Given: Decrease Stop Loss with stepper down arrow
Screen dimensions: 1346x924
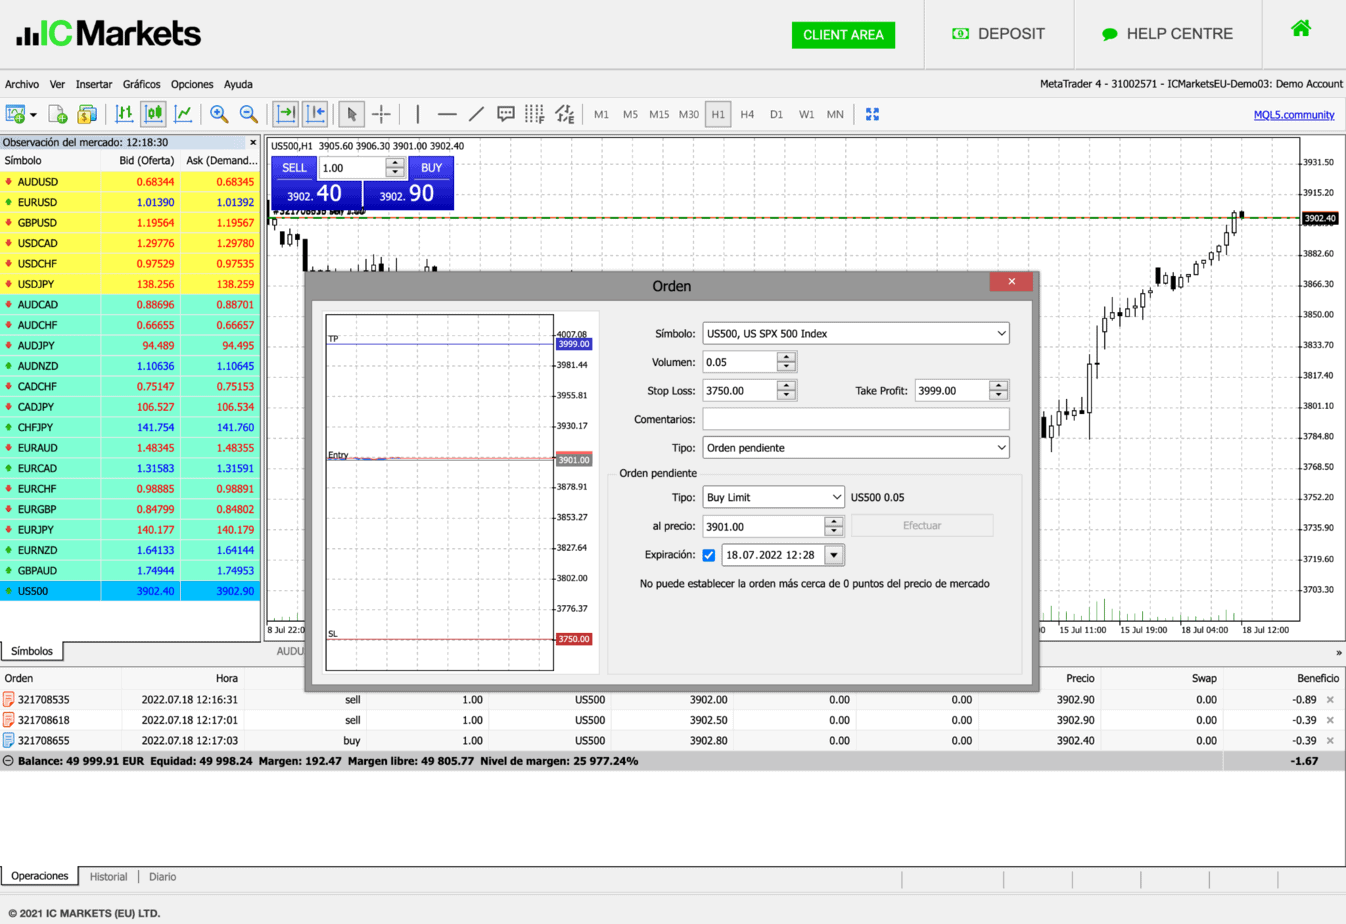Looking at the screenshot, I should [x=786, y=395].
